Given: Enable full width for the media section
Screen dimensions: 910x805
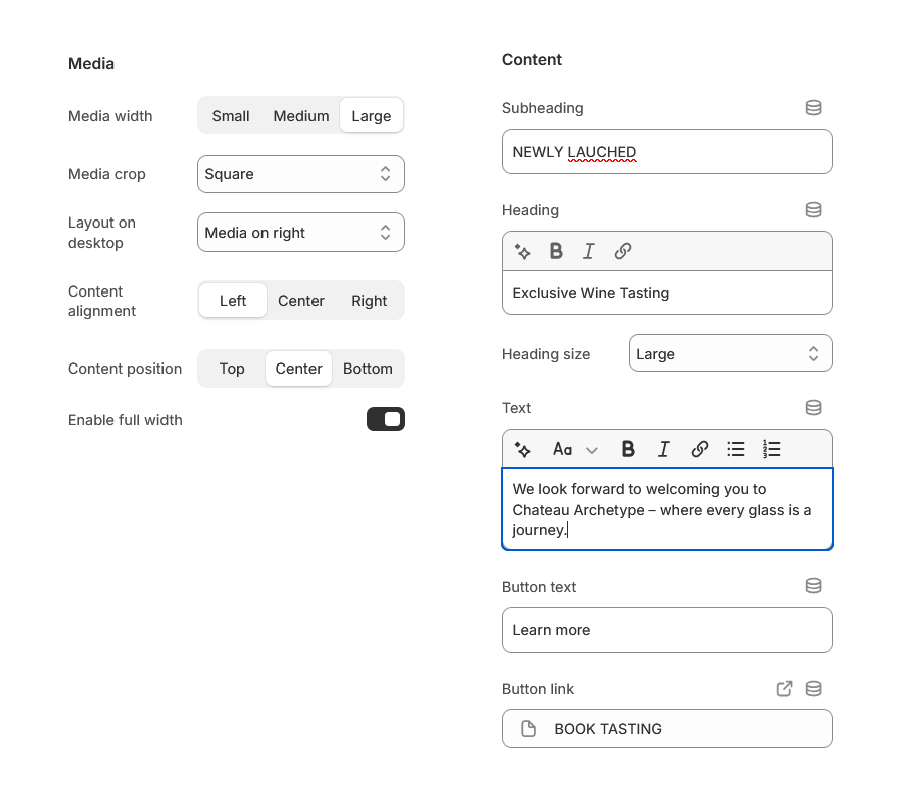Looking at the screenshot, I should 385,419.
